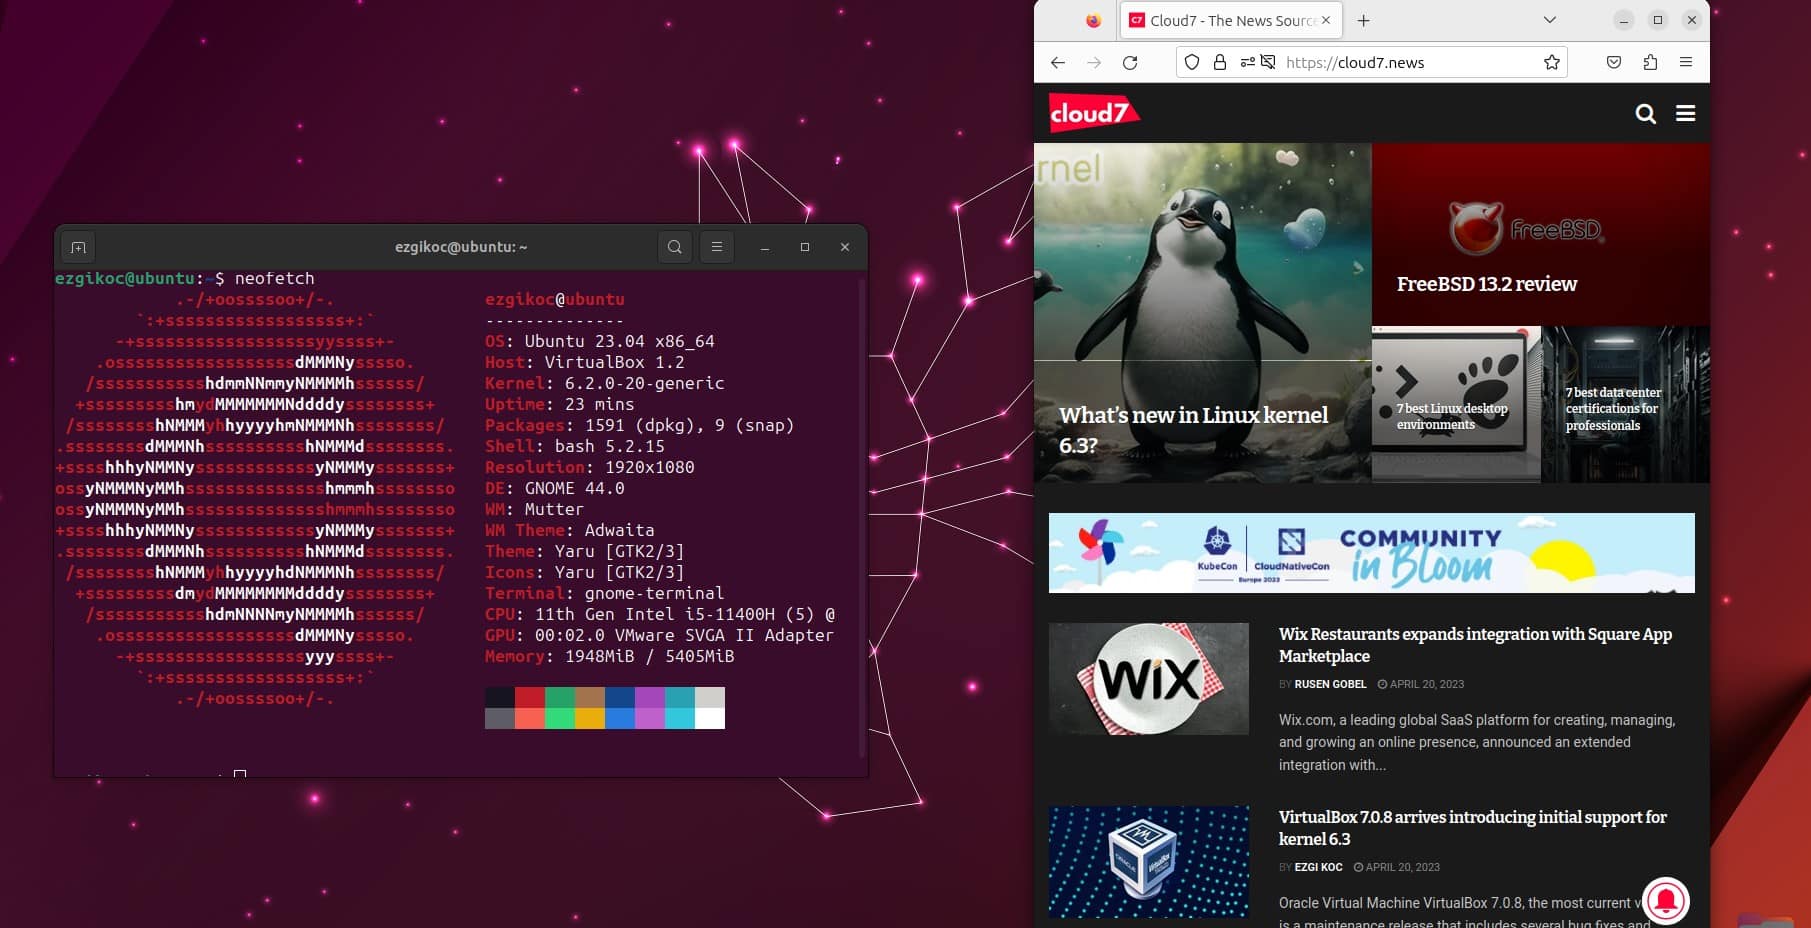Screen dimensions: 1811x928
Task: Open a new terminal tab
Action: [78, 247]
